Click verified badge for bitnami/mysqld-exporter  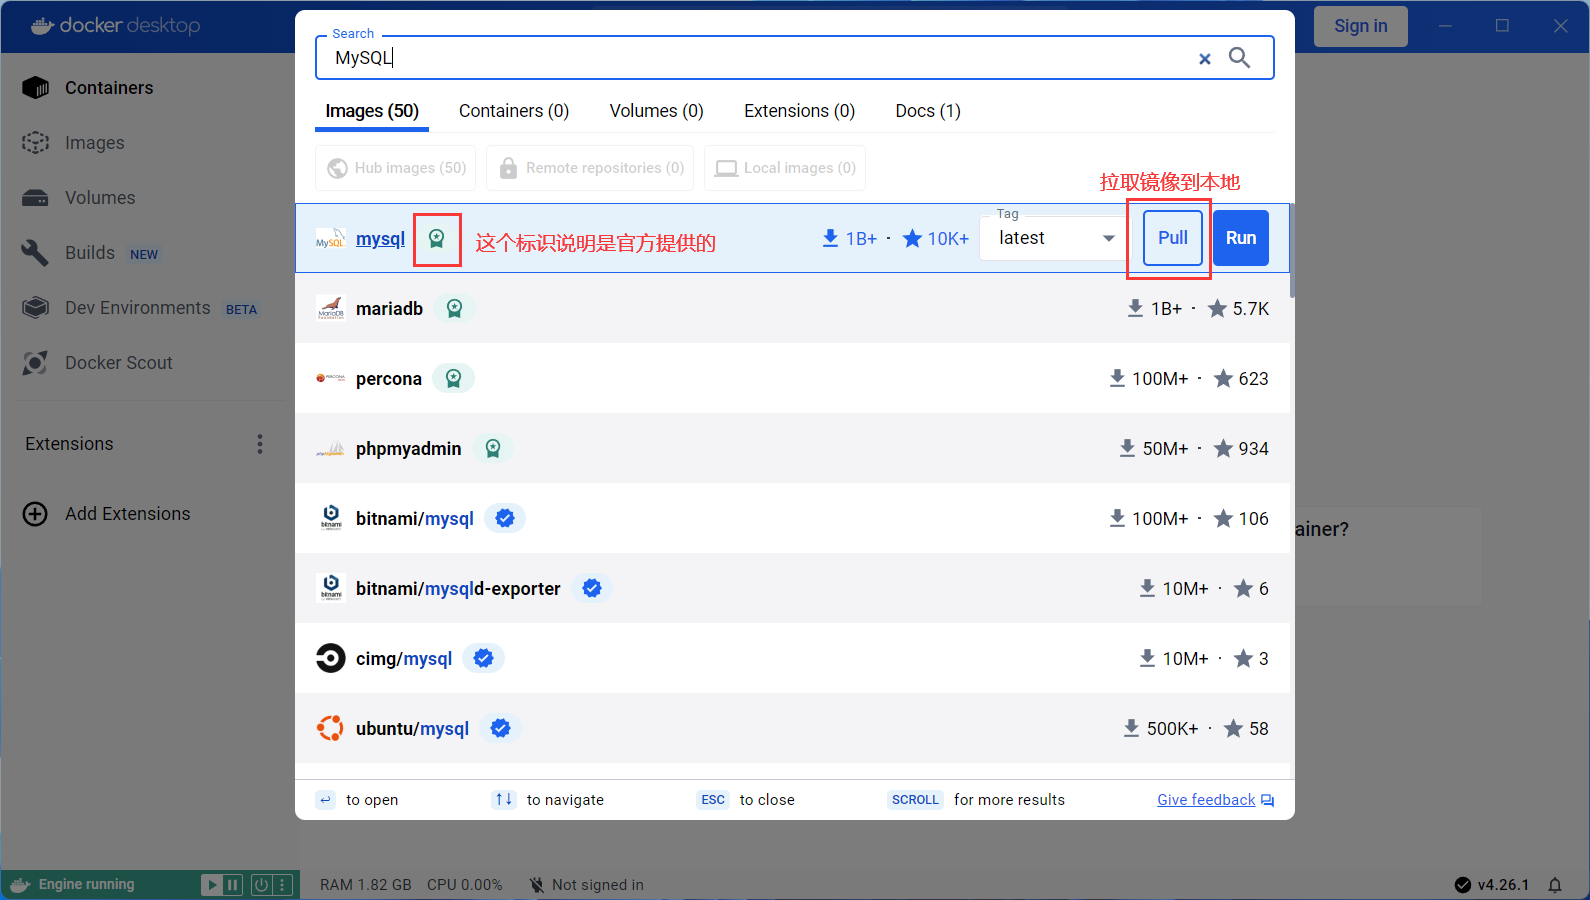click(592, 588)
